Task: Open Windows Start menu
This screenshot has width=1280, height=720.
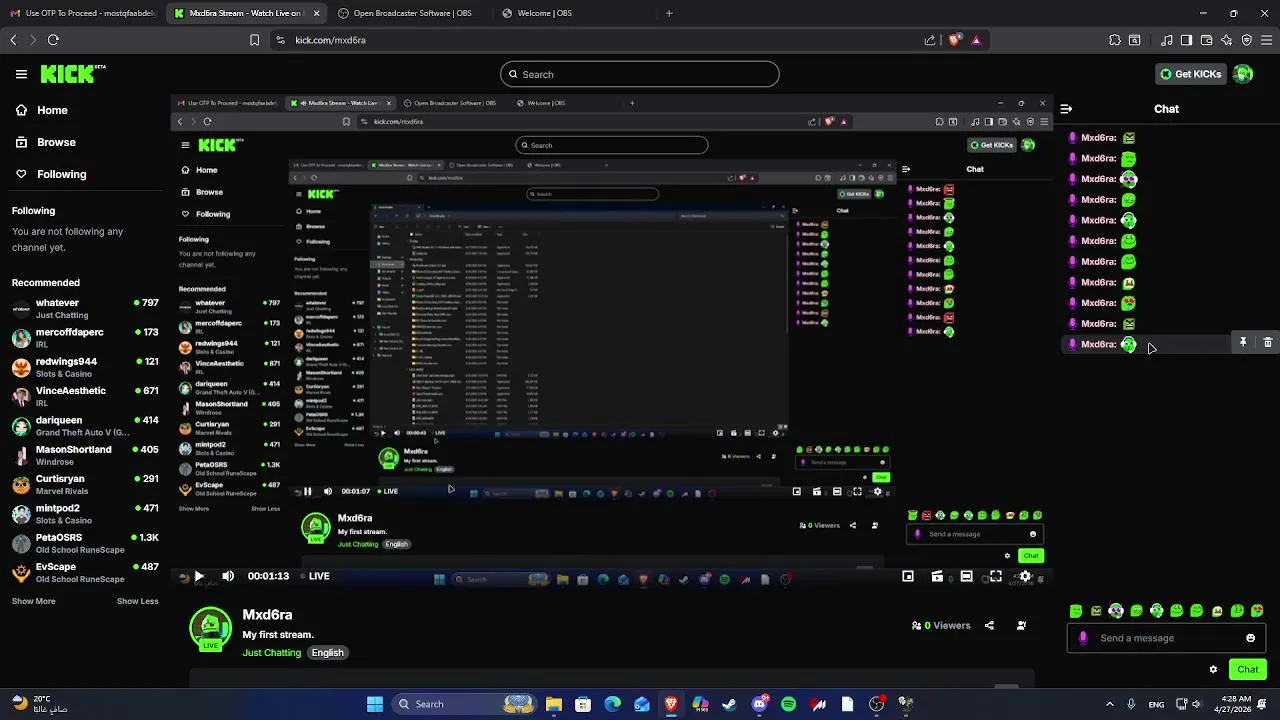Action: click(375, 704)
